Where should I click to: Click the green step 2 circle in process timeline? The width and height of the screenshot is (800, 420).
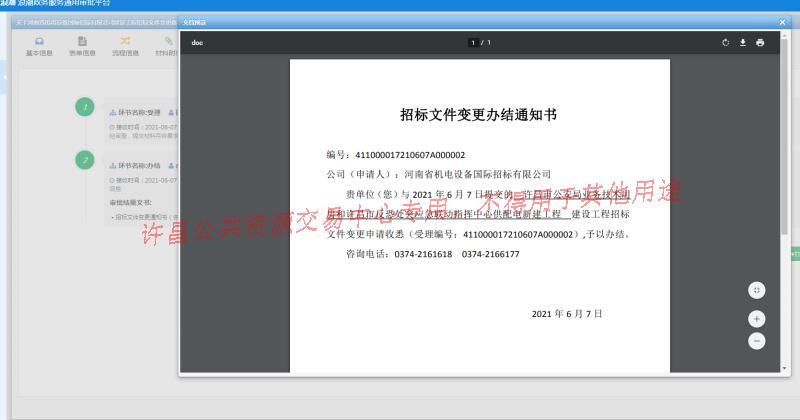click(85, 160)
